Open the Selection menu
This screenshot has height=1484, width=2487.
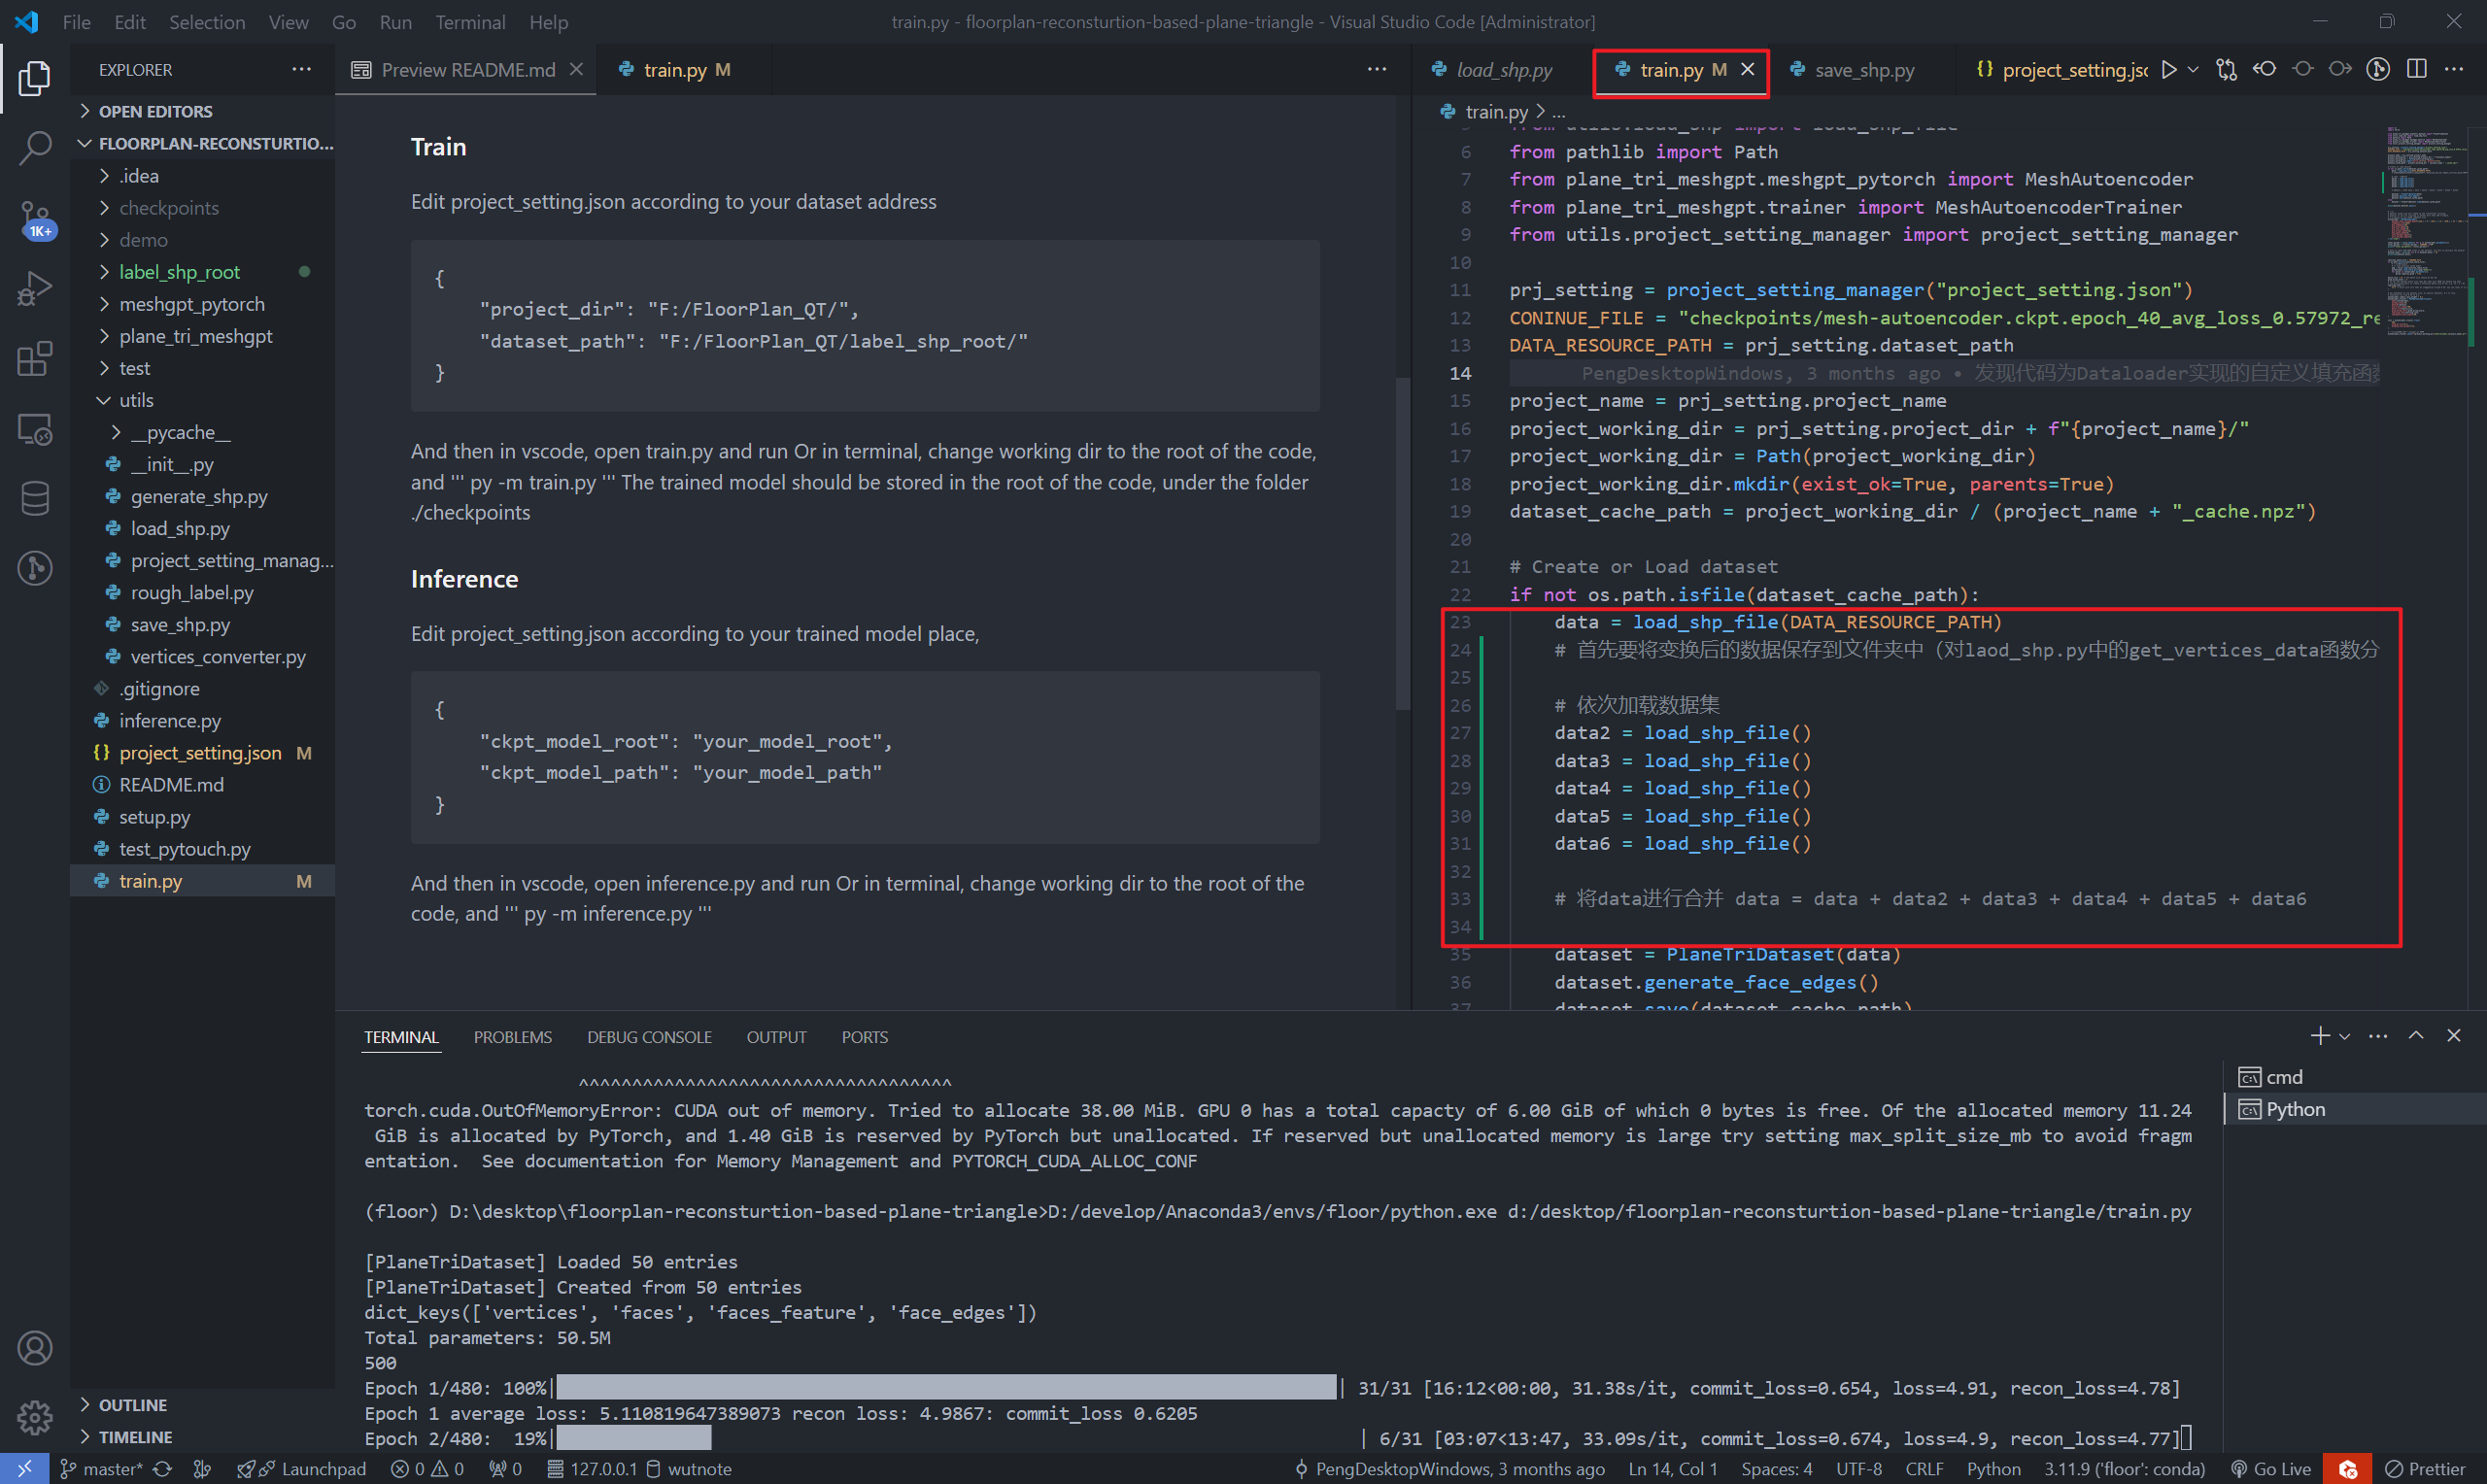pyautogui.click(x=206, y=21)
